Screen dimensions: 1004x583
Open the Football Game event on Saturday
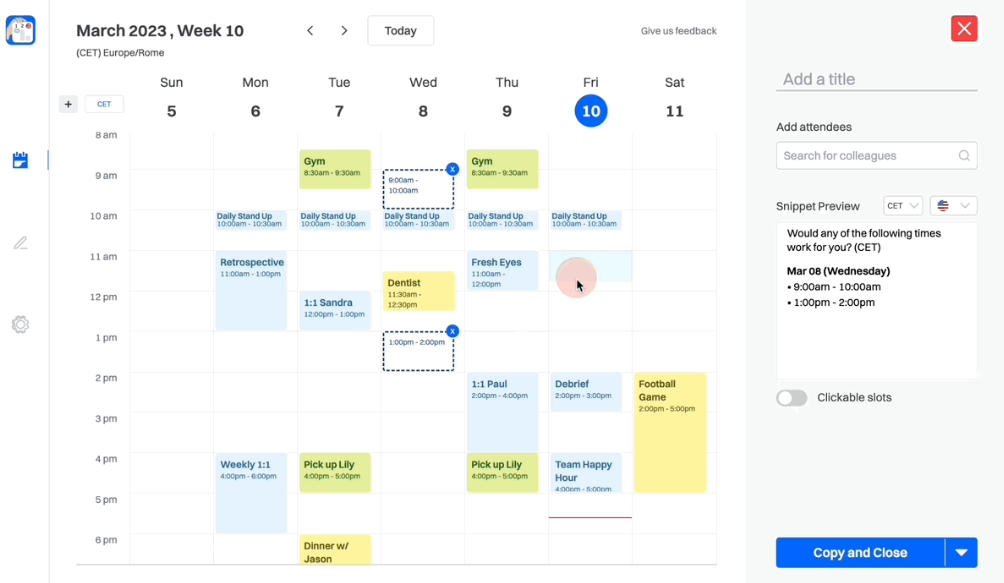pos(670,432)
